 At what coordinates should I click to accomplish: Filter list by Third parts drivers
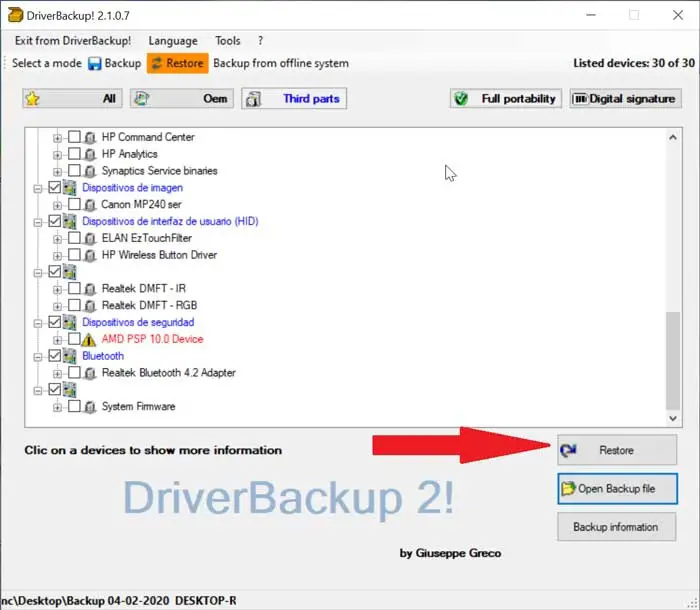(x=294, y=99)
